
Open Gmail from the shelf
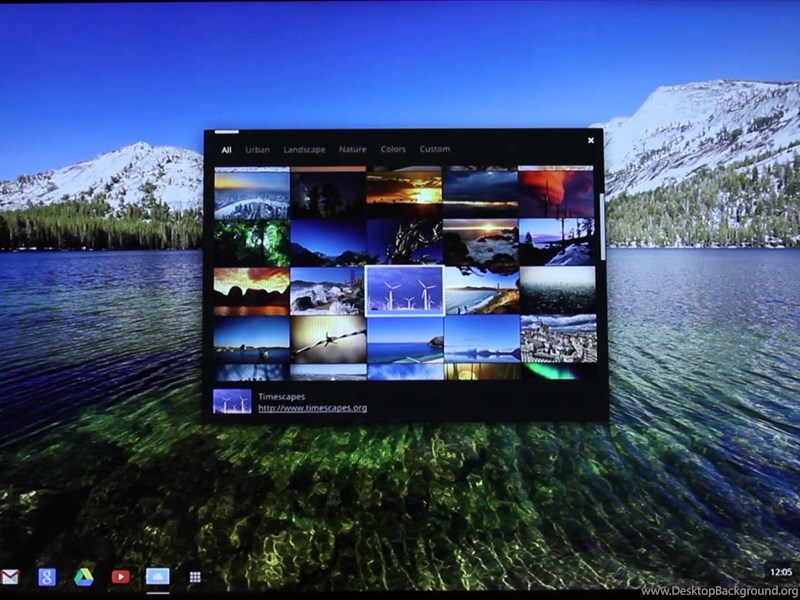click(x=10, y=577)
